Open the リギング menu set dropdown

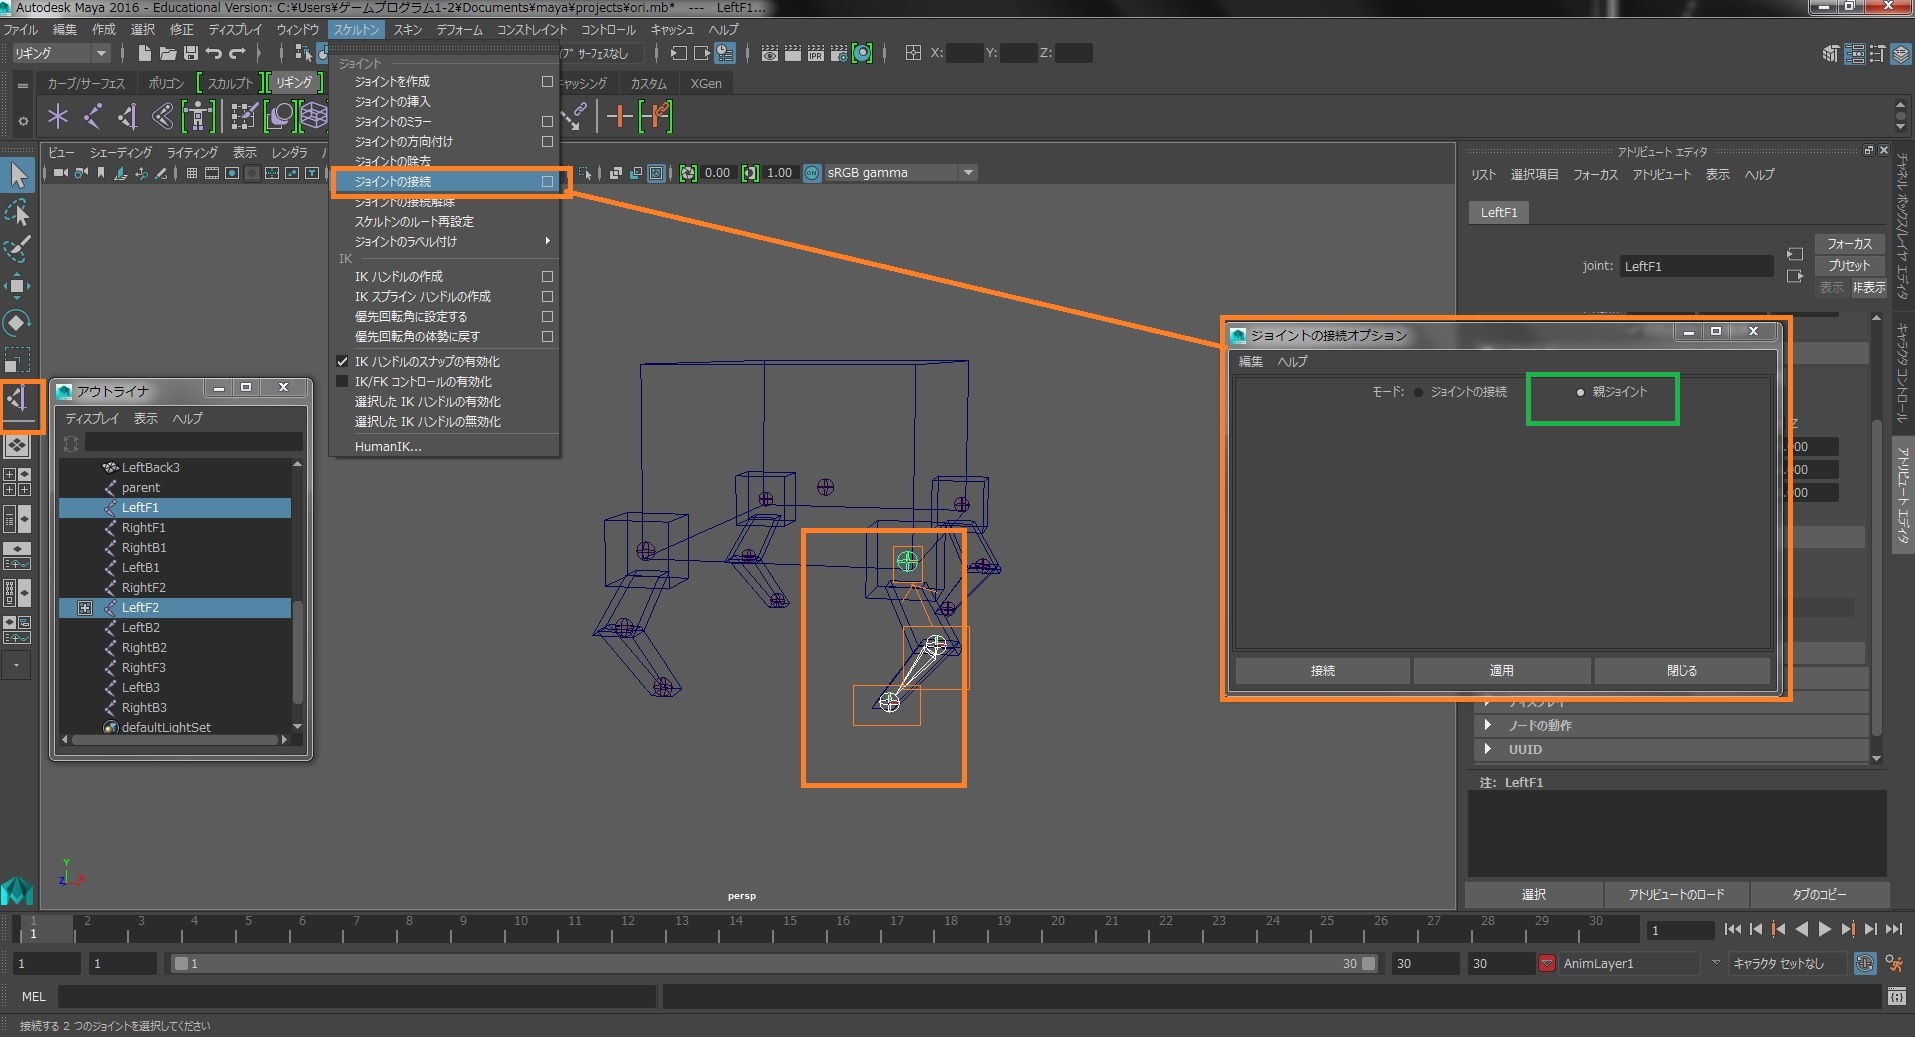(x=60, y=53)
